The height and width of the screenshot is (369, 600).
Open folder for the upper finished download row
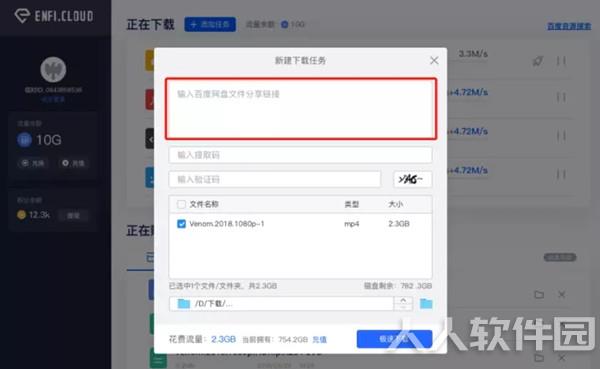(539, 295)
